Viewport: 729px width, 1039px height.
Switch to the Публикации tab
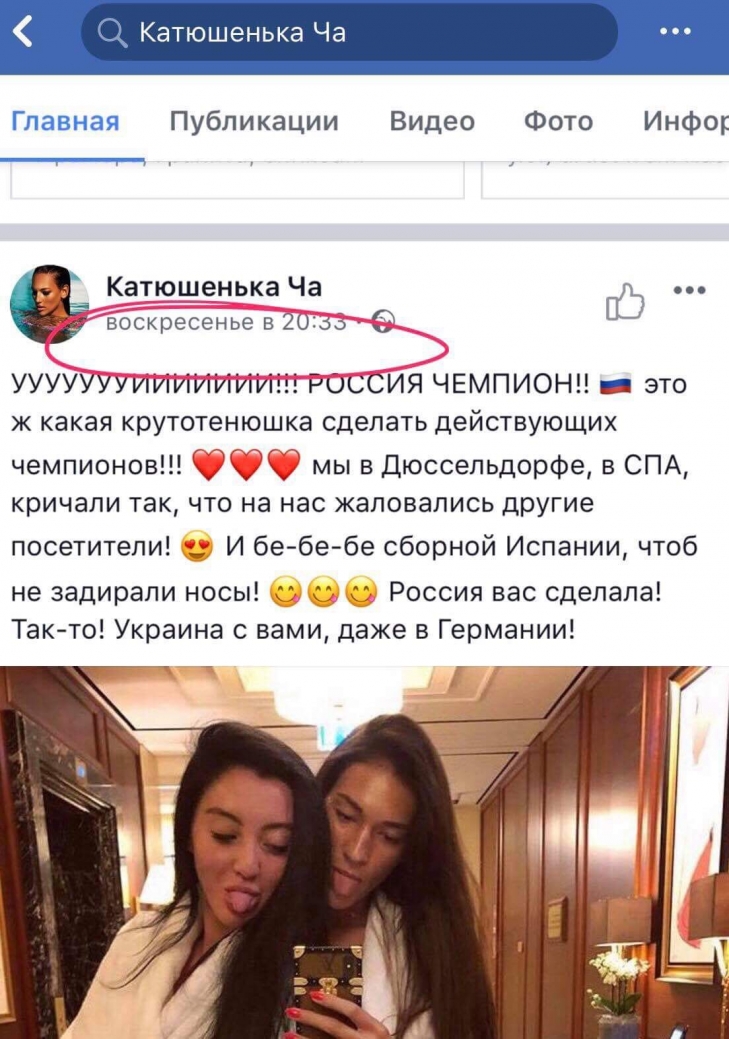(254, 121)
